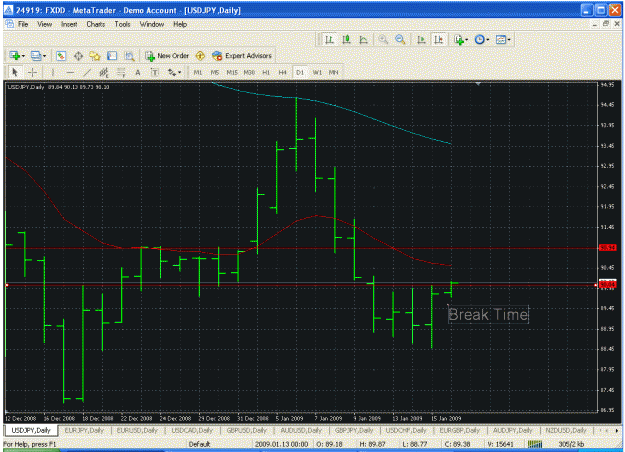Switch timeframe to M30
The image size is (625, 452).
click(x=249, y=72)
